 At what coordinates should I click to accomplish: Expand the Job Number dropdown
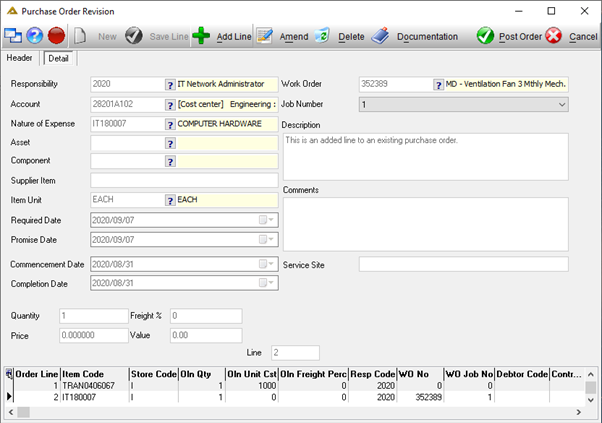562,104
